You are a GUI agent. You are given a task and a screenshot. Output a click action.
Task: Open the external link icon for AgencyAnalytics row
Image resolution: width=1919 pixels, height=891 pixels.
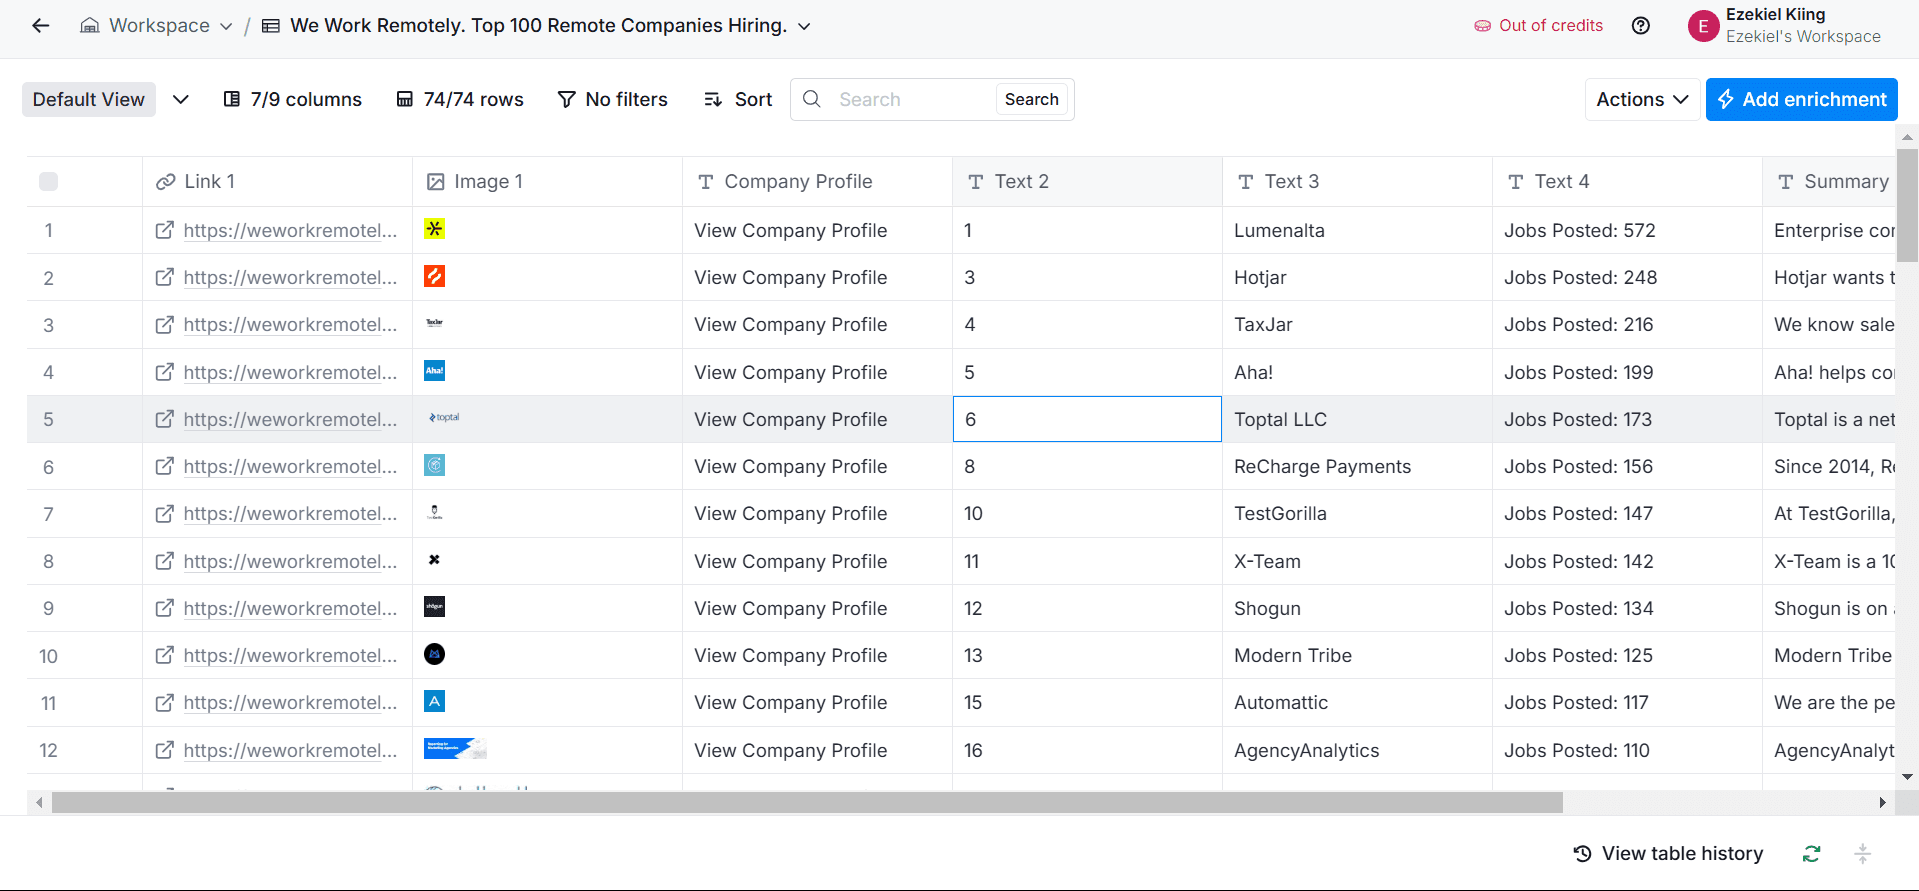165,750
